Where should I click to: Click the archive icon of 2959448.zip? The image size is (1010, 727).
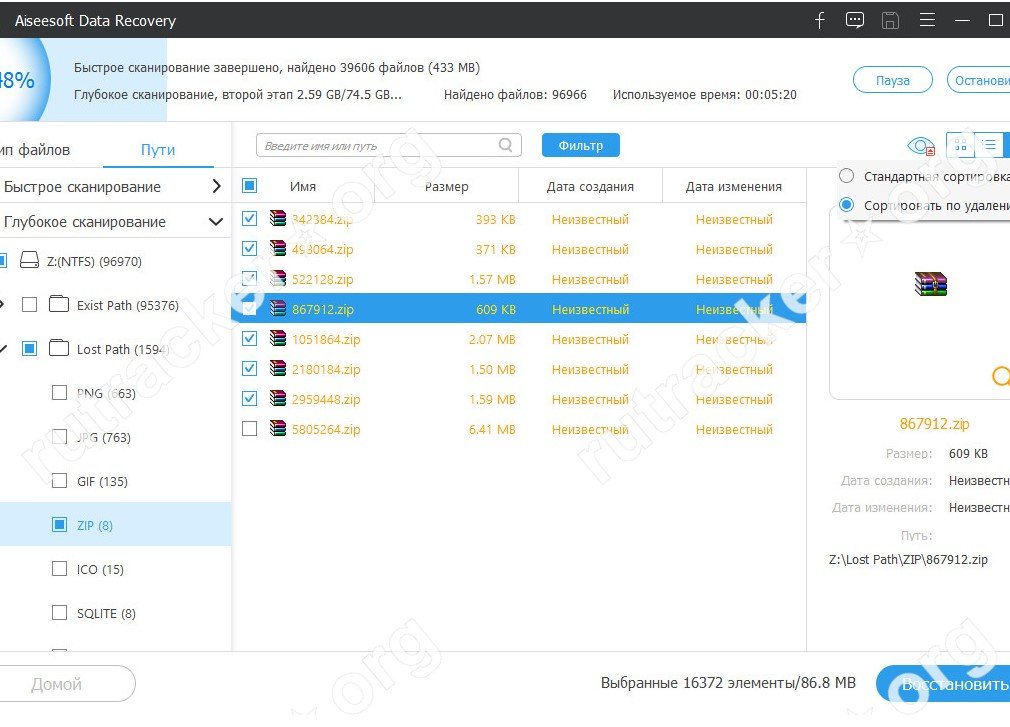(x=278, y=399)
